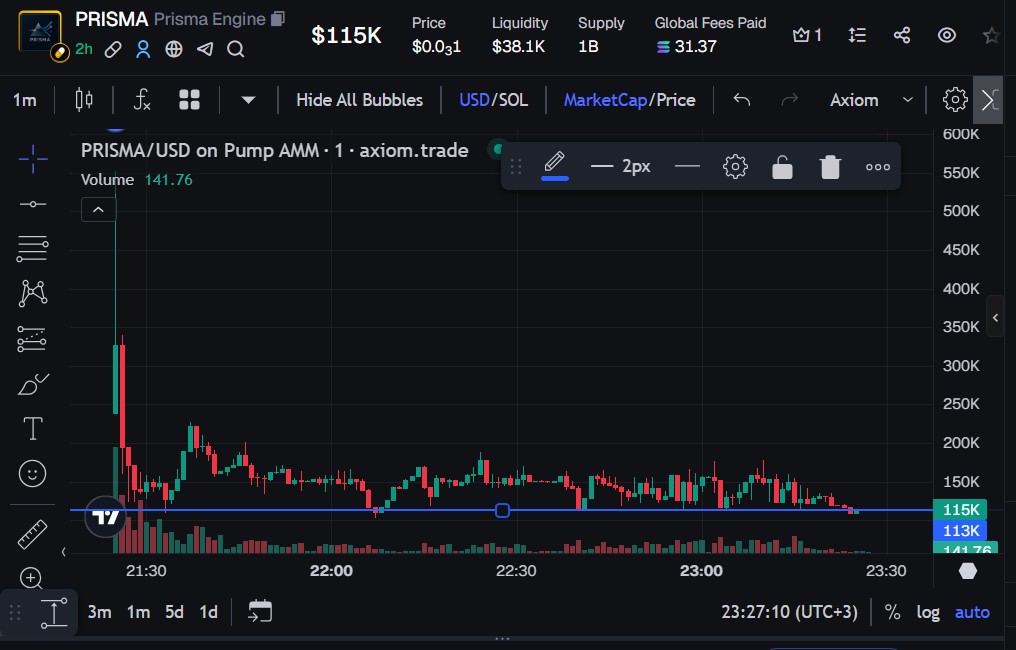Activate the ruler measure tool
This screenshot has height=650, width=1016.
[32, 534]
